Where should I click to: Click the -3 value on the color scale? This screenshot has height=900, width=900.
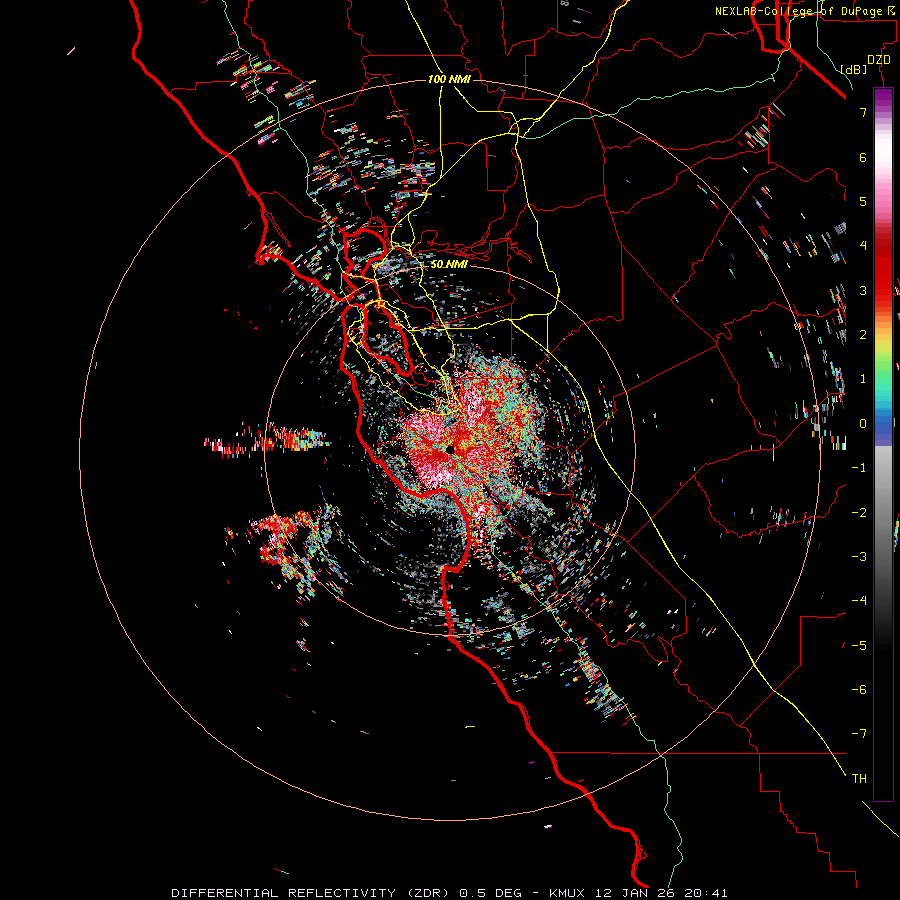(859, 556)
